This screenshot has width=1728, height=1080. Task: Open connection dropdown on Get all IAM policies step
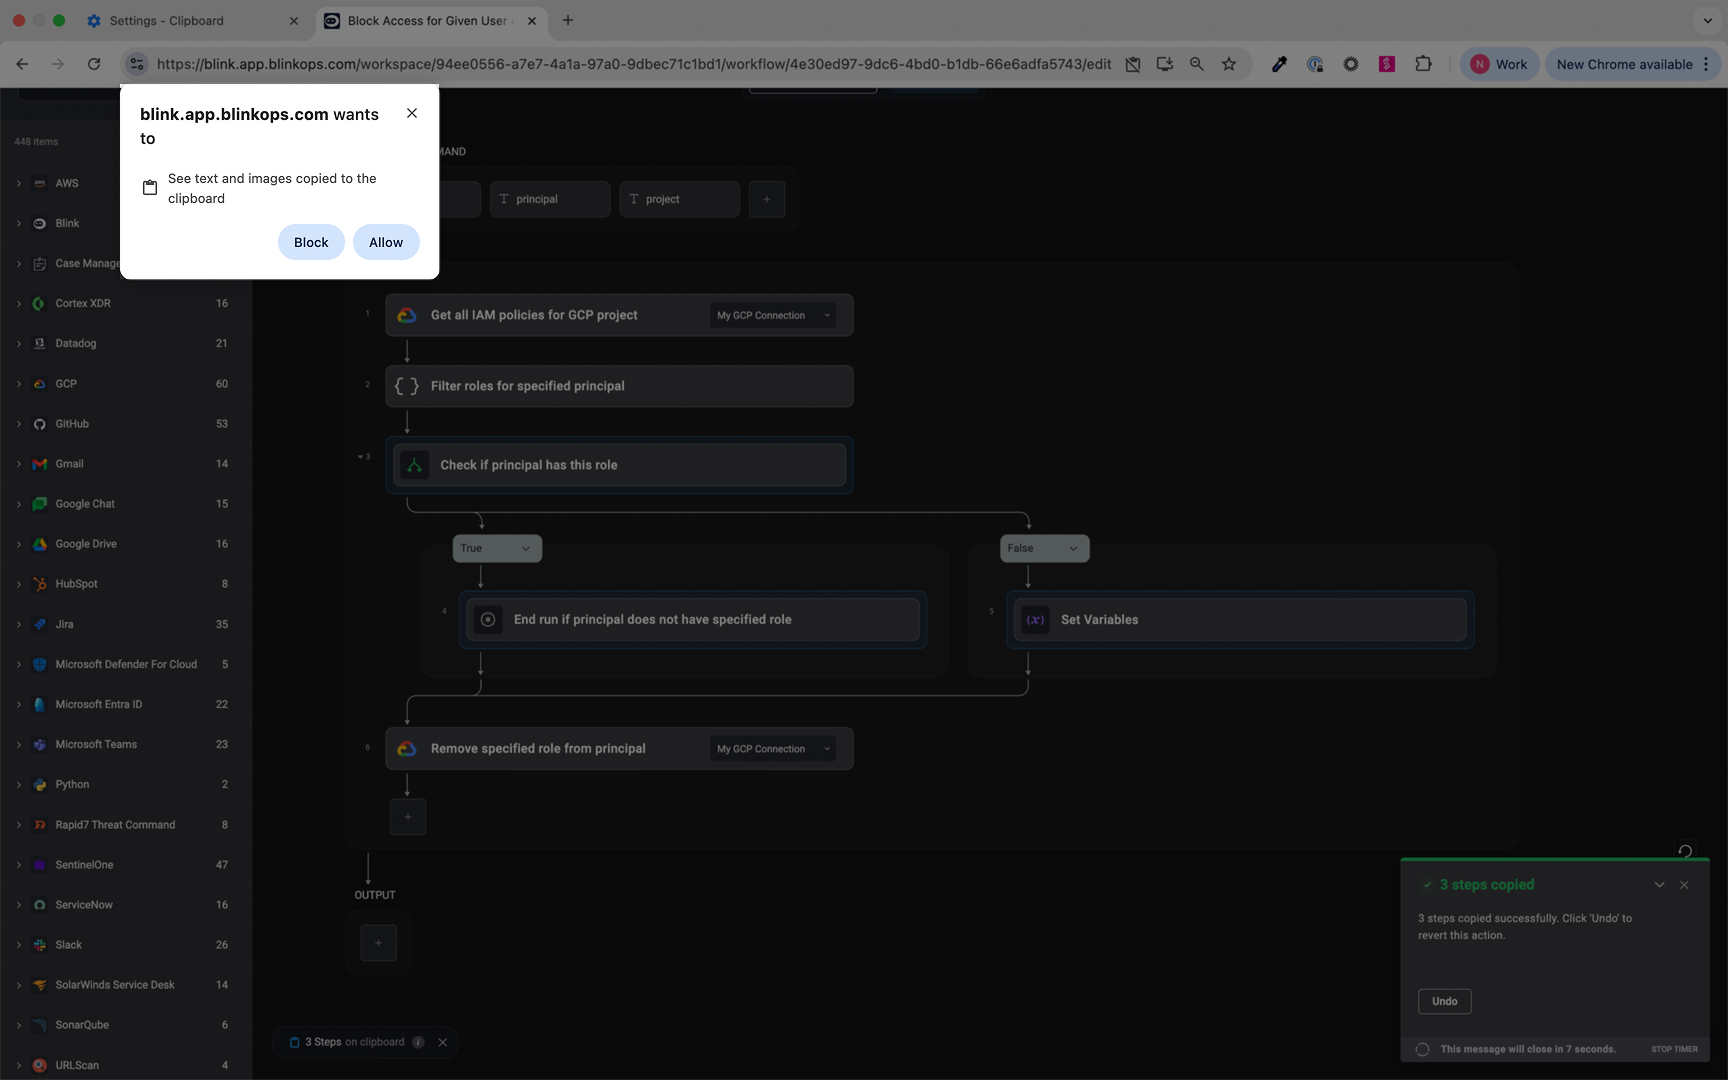(x=774, y=315)
